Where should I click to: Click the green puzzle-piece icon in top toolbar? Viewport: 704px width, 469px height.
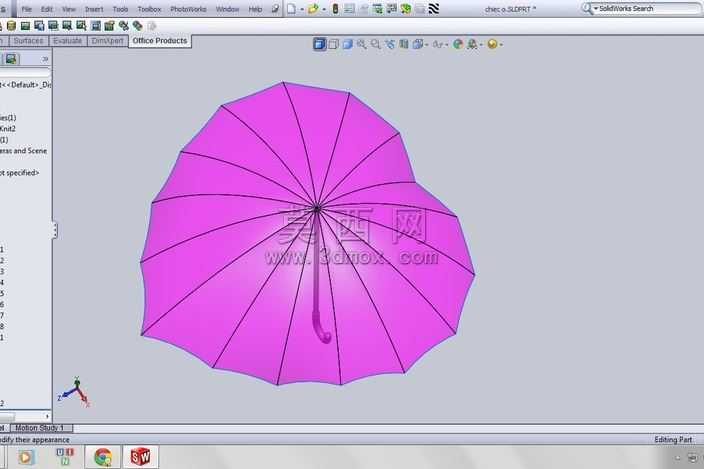coord(406,9)
